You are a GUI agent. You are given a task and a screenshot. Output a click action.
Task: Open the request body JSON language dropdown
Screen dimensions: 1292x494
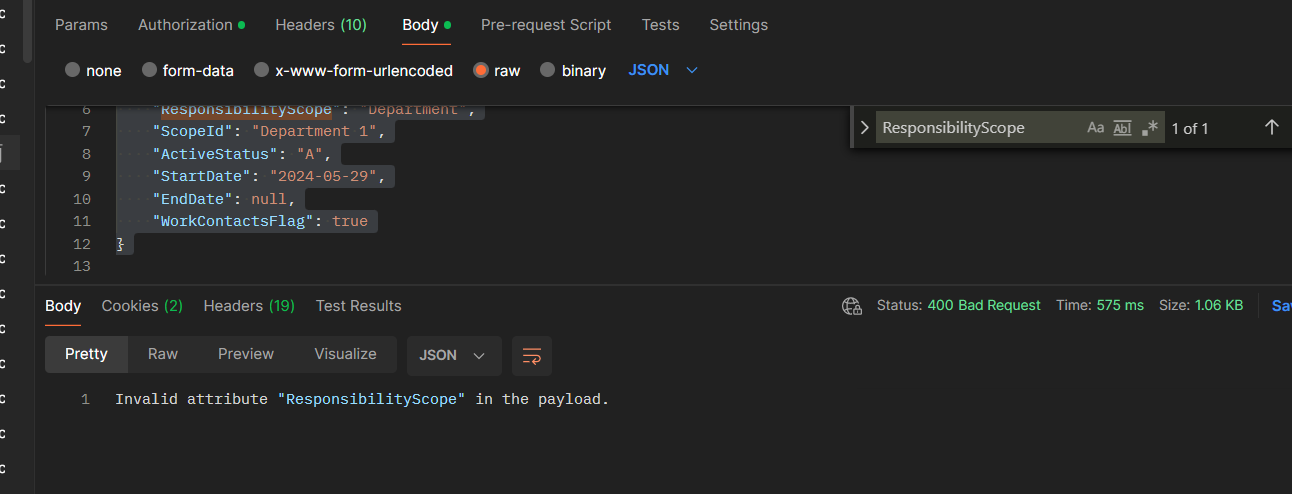(663, 70)
